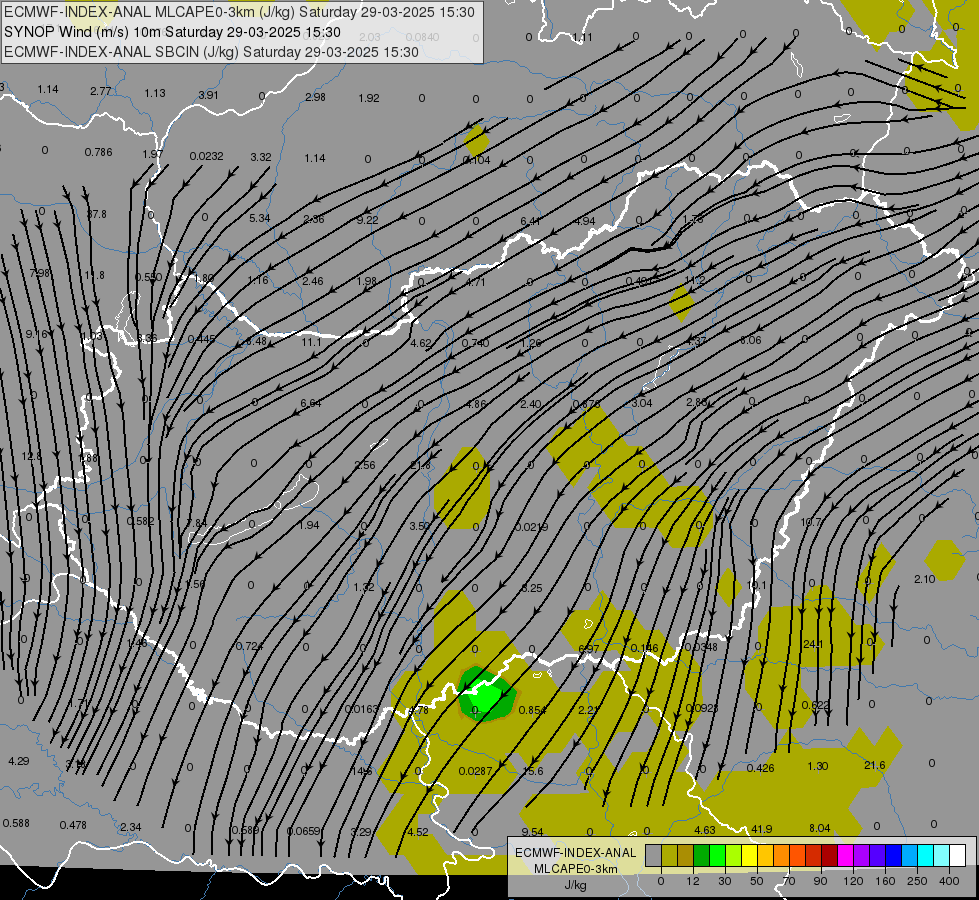
Task: Click the map value 3.91
Action: 209,95
